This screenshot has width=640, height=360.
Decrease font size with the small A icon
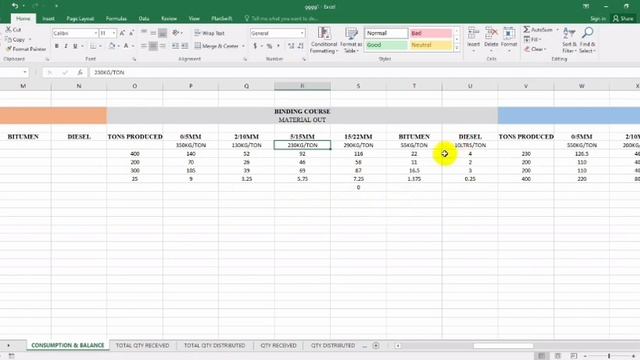point(131,33)
